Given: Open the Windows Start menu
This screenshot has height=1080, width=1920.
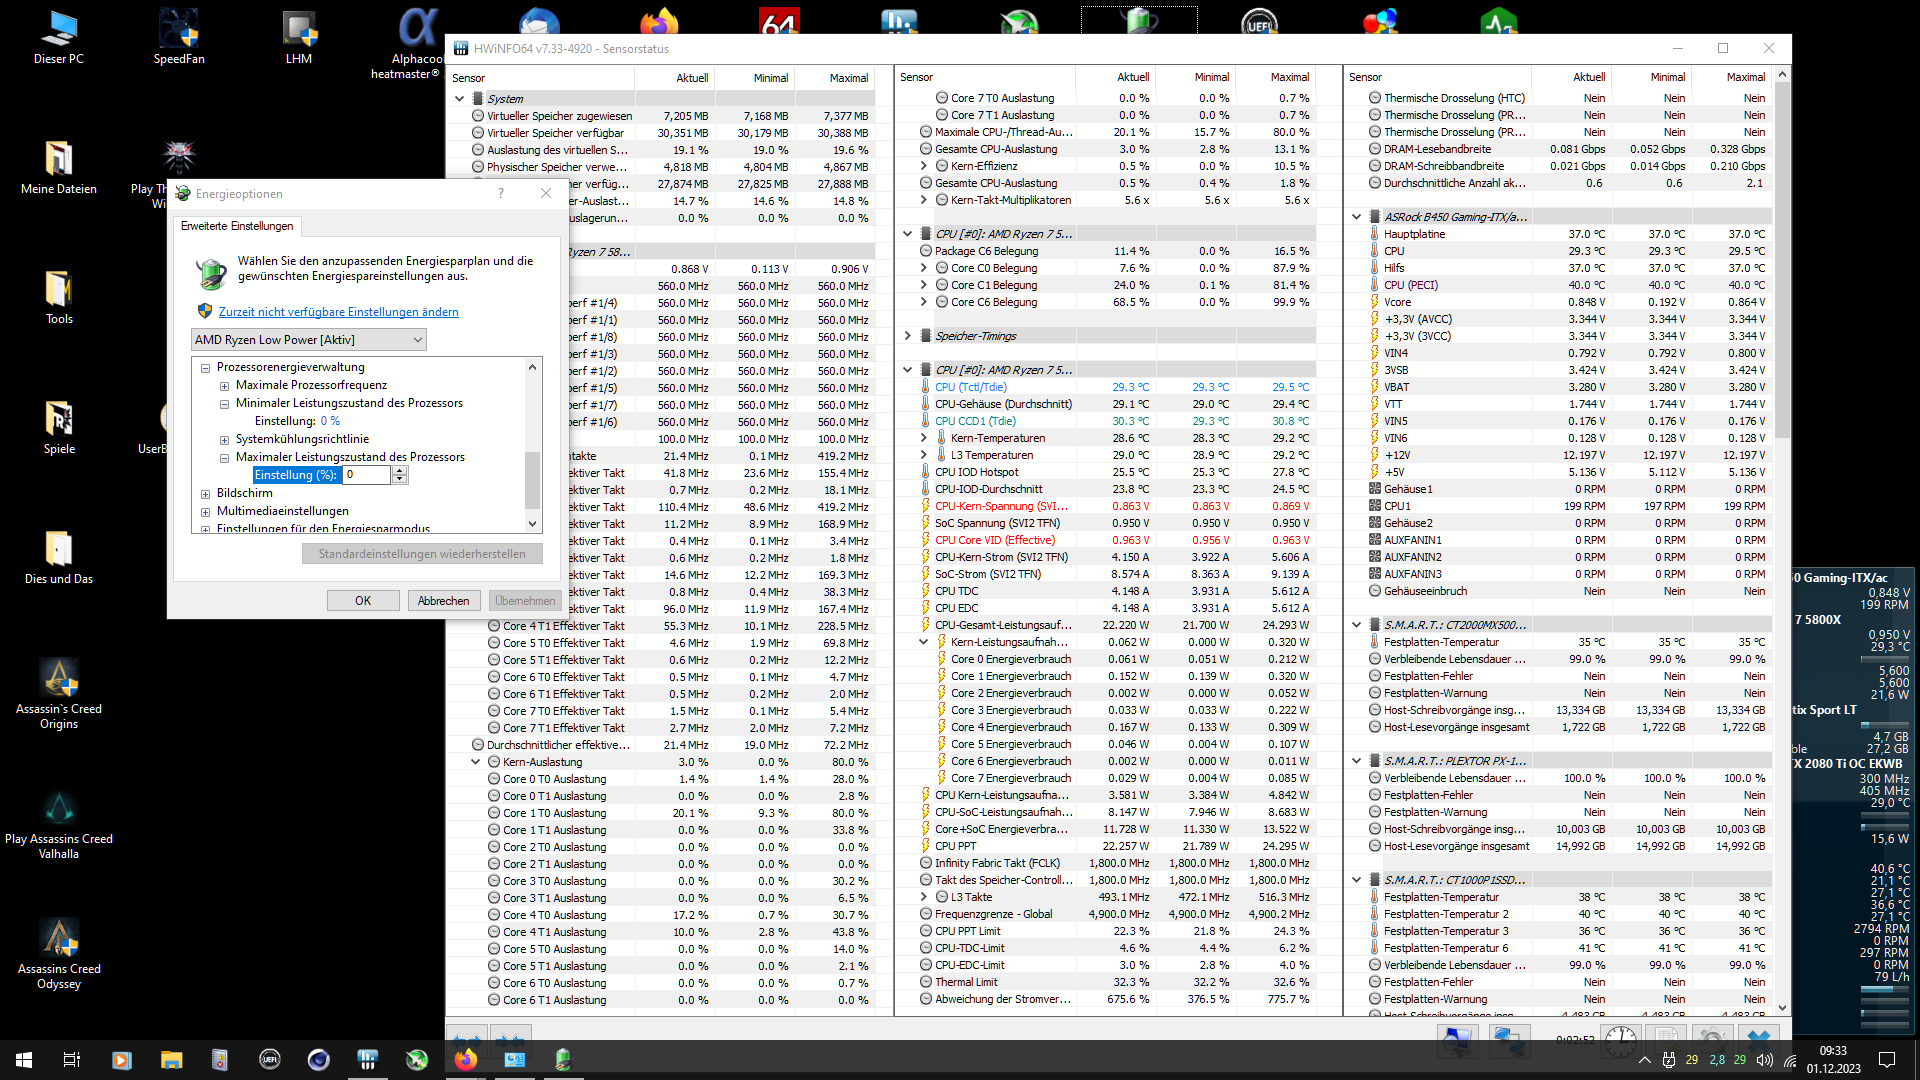Looking at the screenshot, I should (24, 1060).
